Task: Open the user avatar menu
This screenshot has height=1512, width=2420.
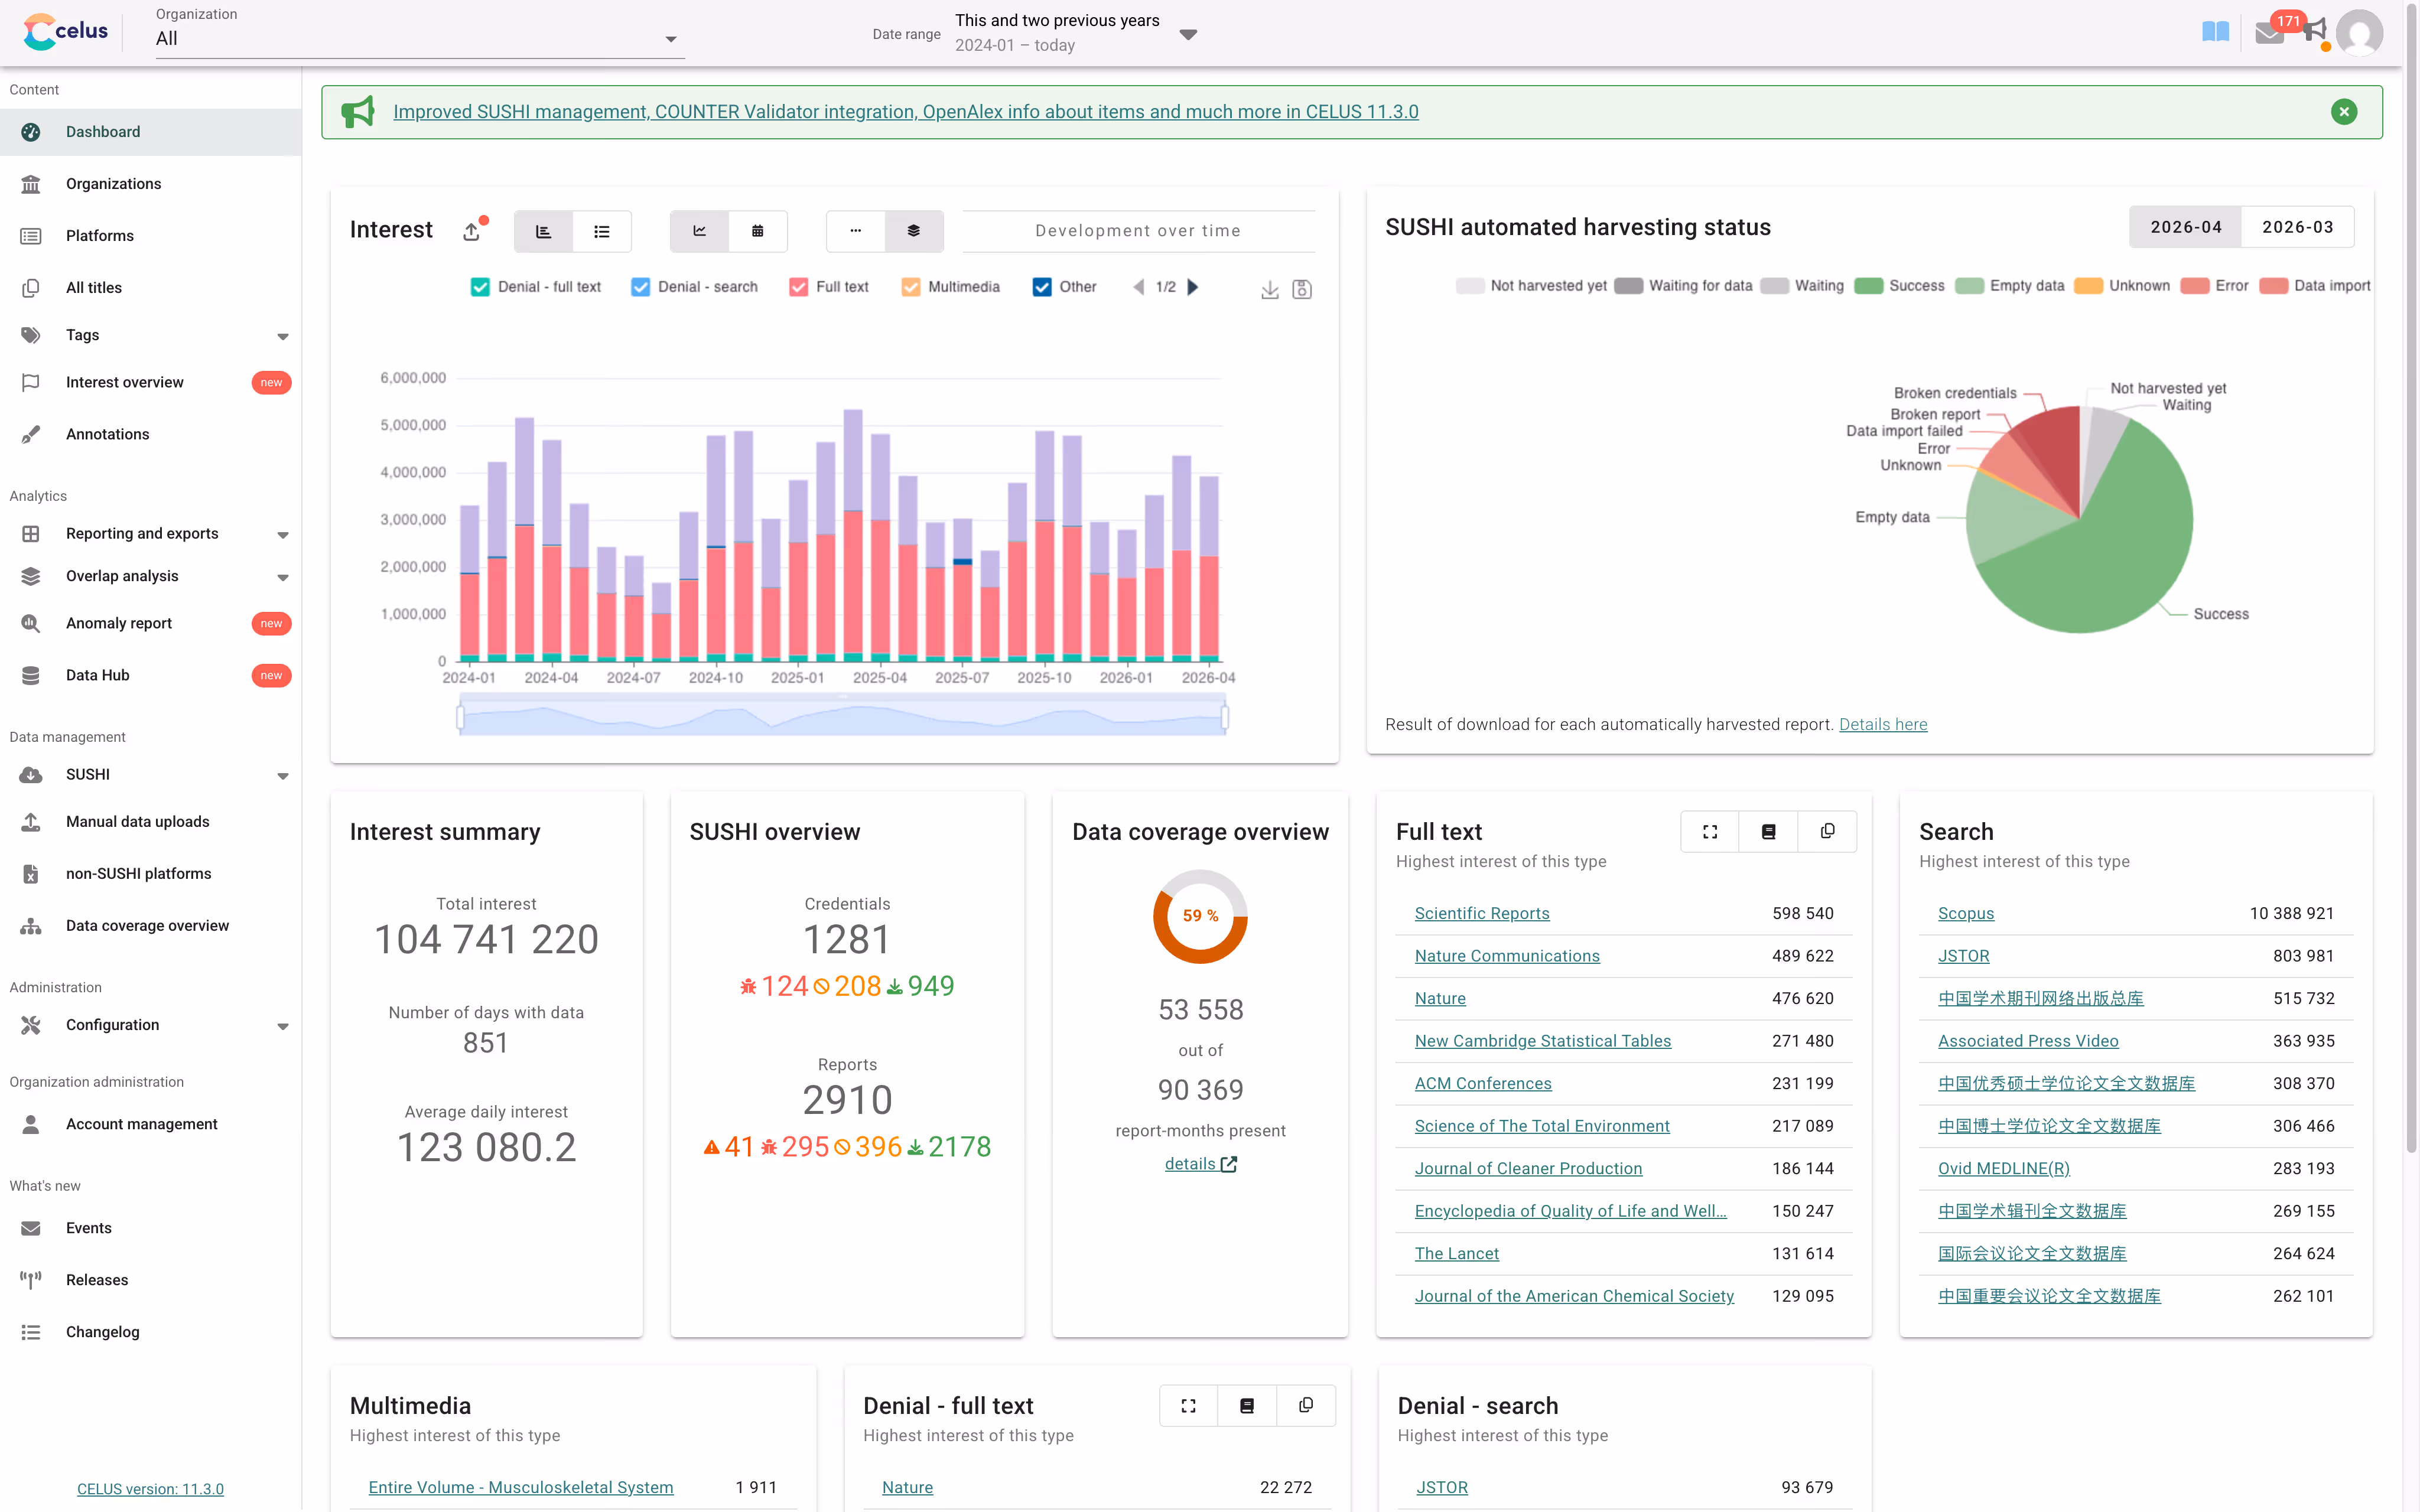Action: click(x=2359, y=33)
